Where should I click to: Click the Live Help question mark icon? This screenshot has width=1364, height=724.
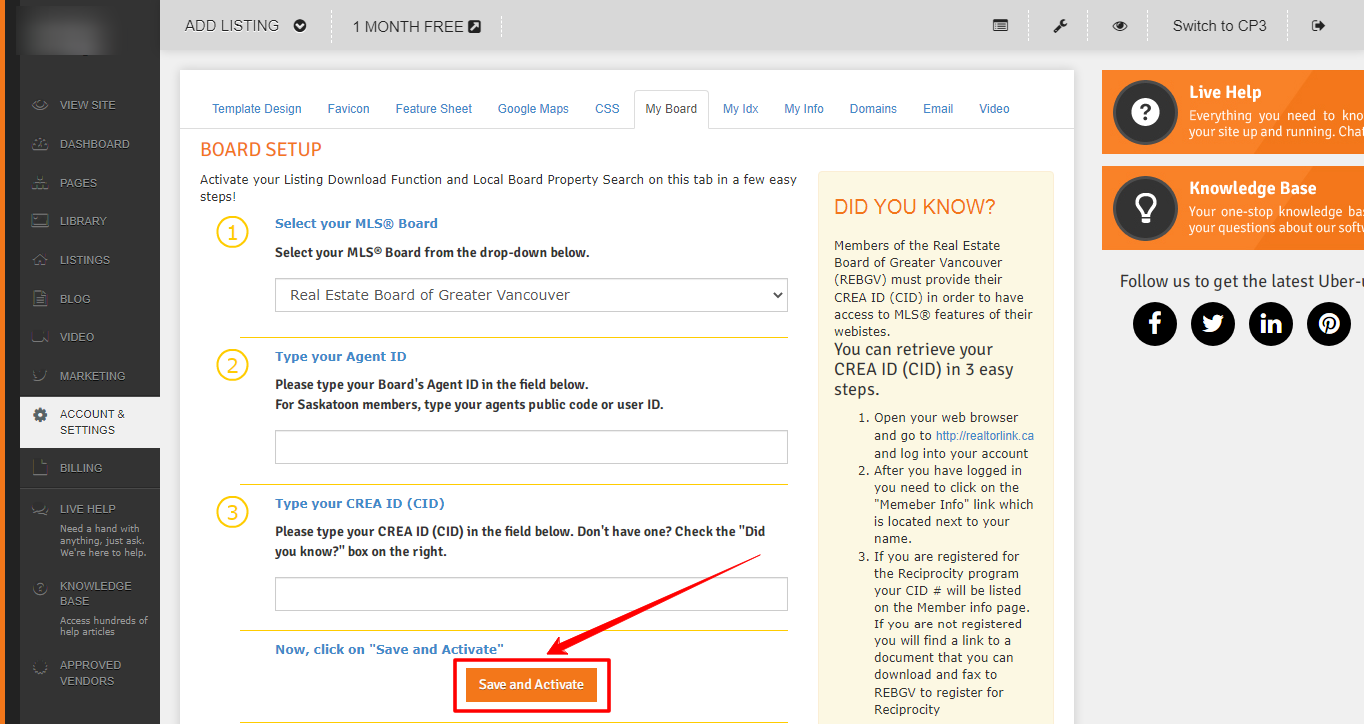pyautogui.click(x=1145, y=112)
